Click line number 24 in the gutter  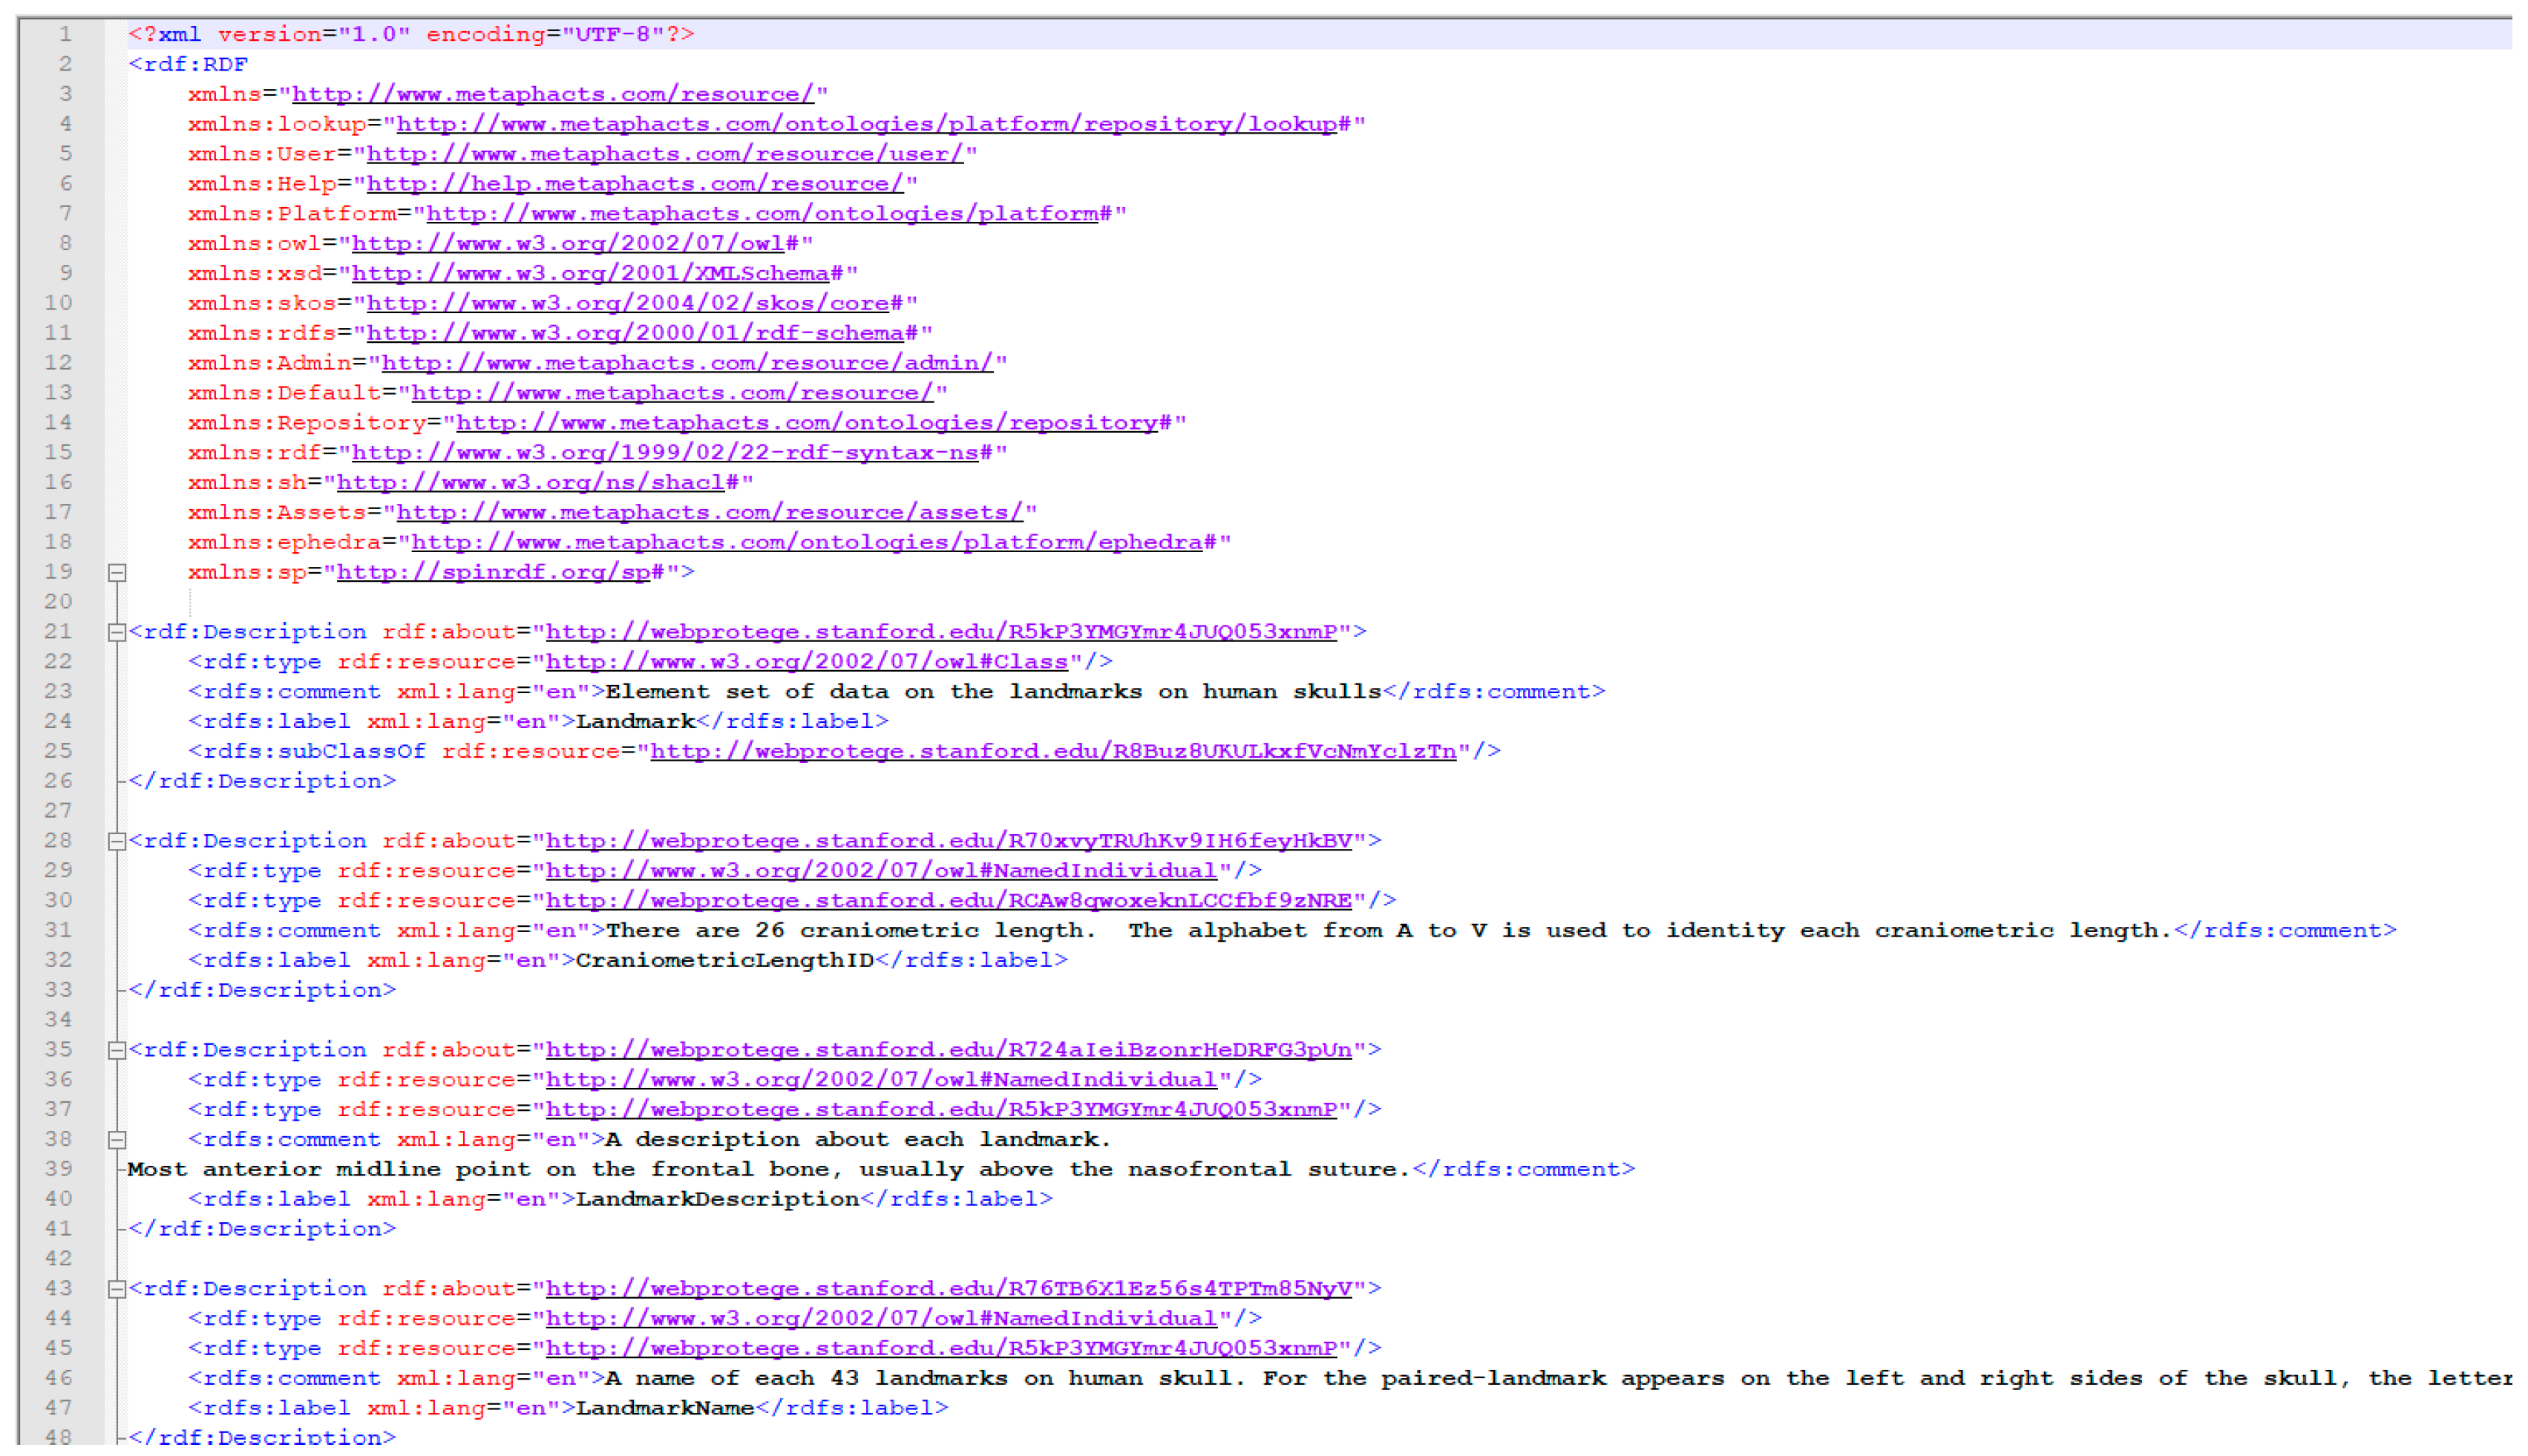click(58, 721)
